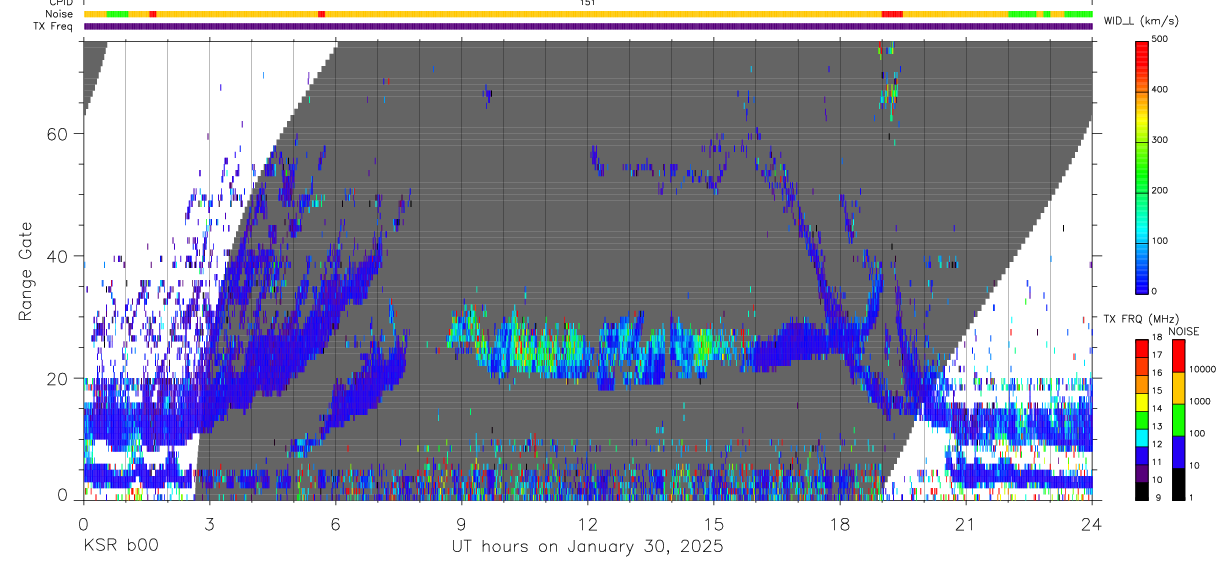Click the 13 MHz tick on TX FRQ legend
The width and height of the screenshot is (1228, 567).
point(1157,426)
